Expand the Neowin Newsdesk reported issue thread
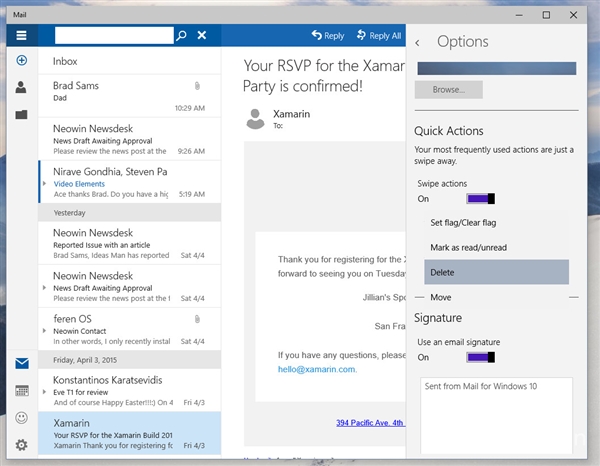This screenshot has width=600, height=466. tap(43, 255)
